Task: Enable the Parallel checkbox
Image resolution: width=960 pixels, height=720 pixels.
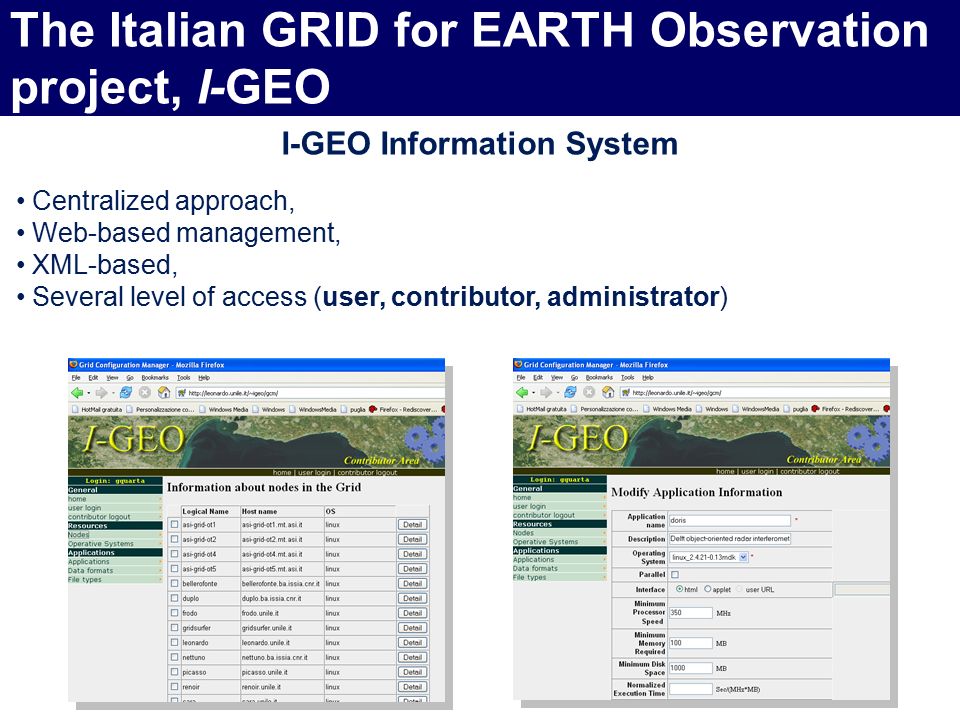Action: pyautogui.click(x=675, y=575)
